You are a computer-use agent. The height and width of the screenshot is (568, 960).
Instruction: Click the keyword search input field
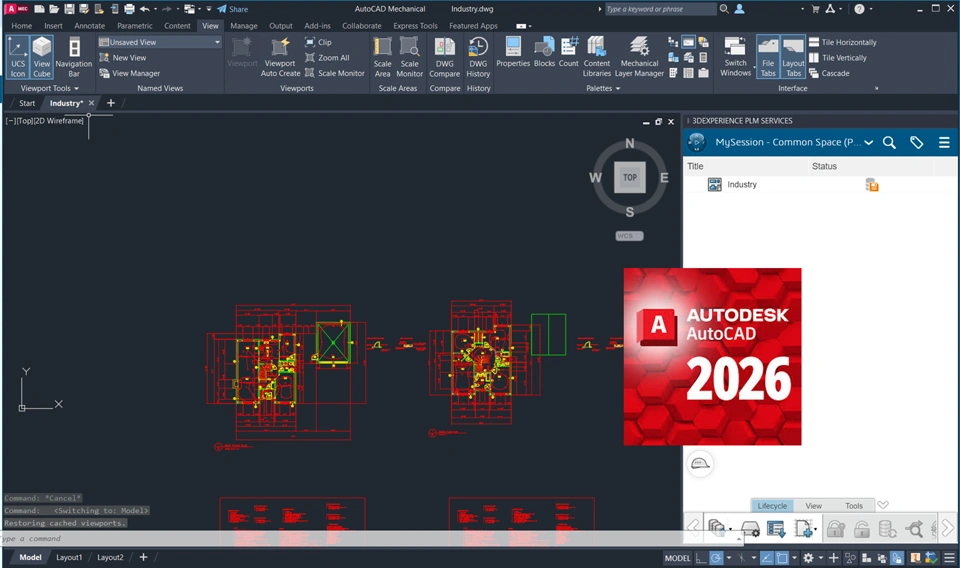(x=660, y=9)
